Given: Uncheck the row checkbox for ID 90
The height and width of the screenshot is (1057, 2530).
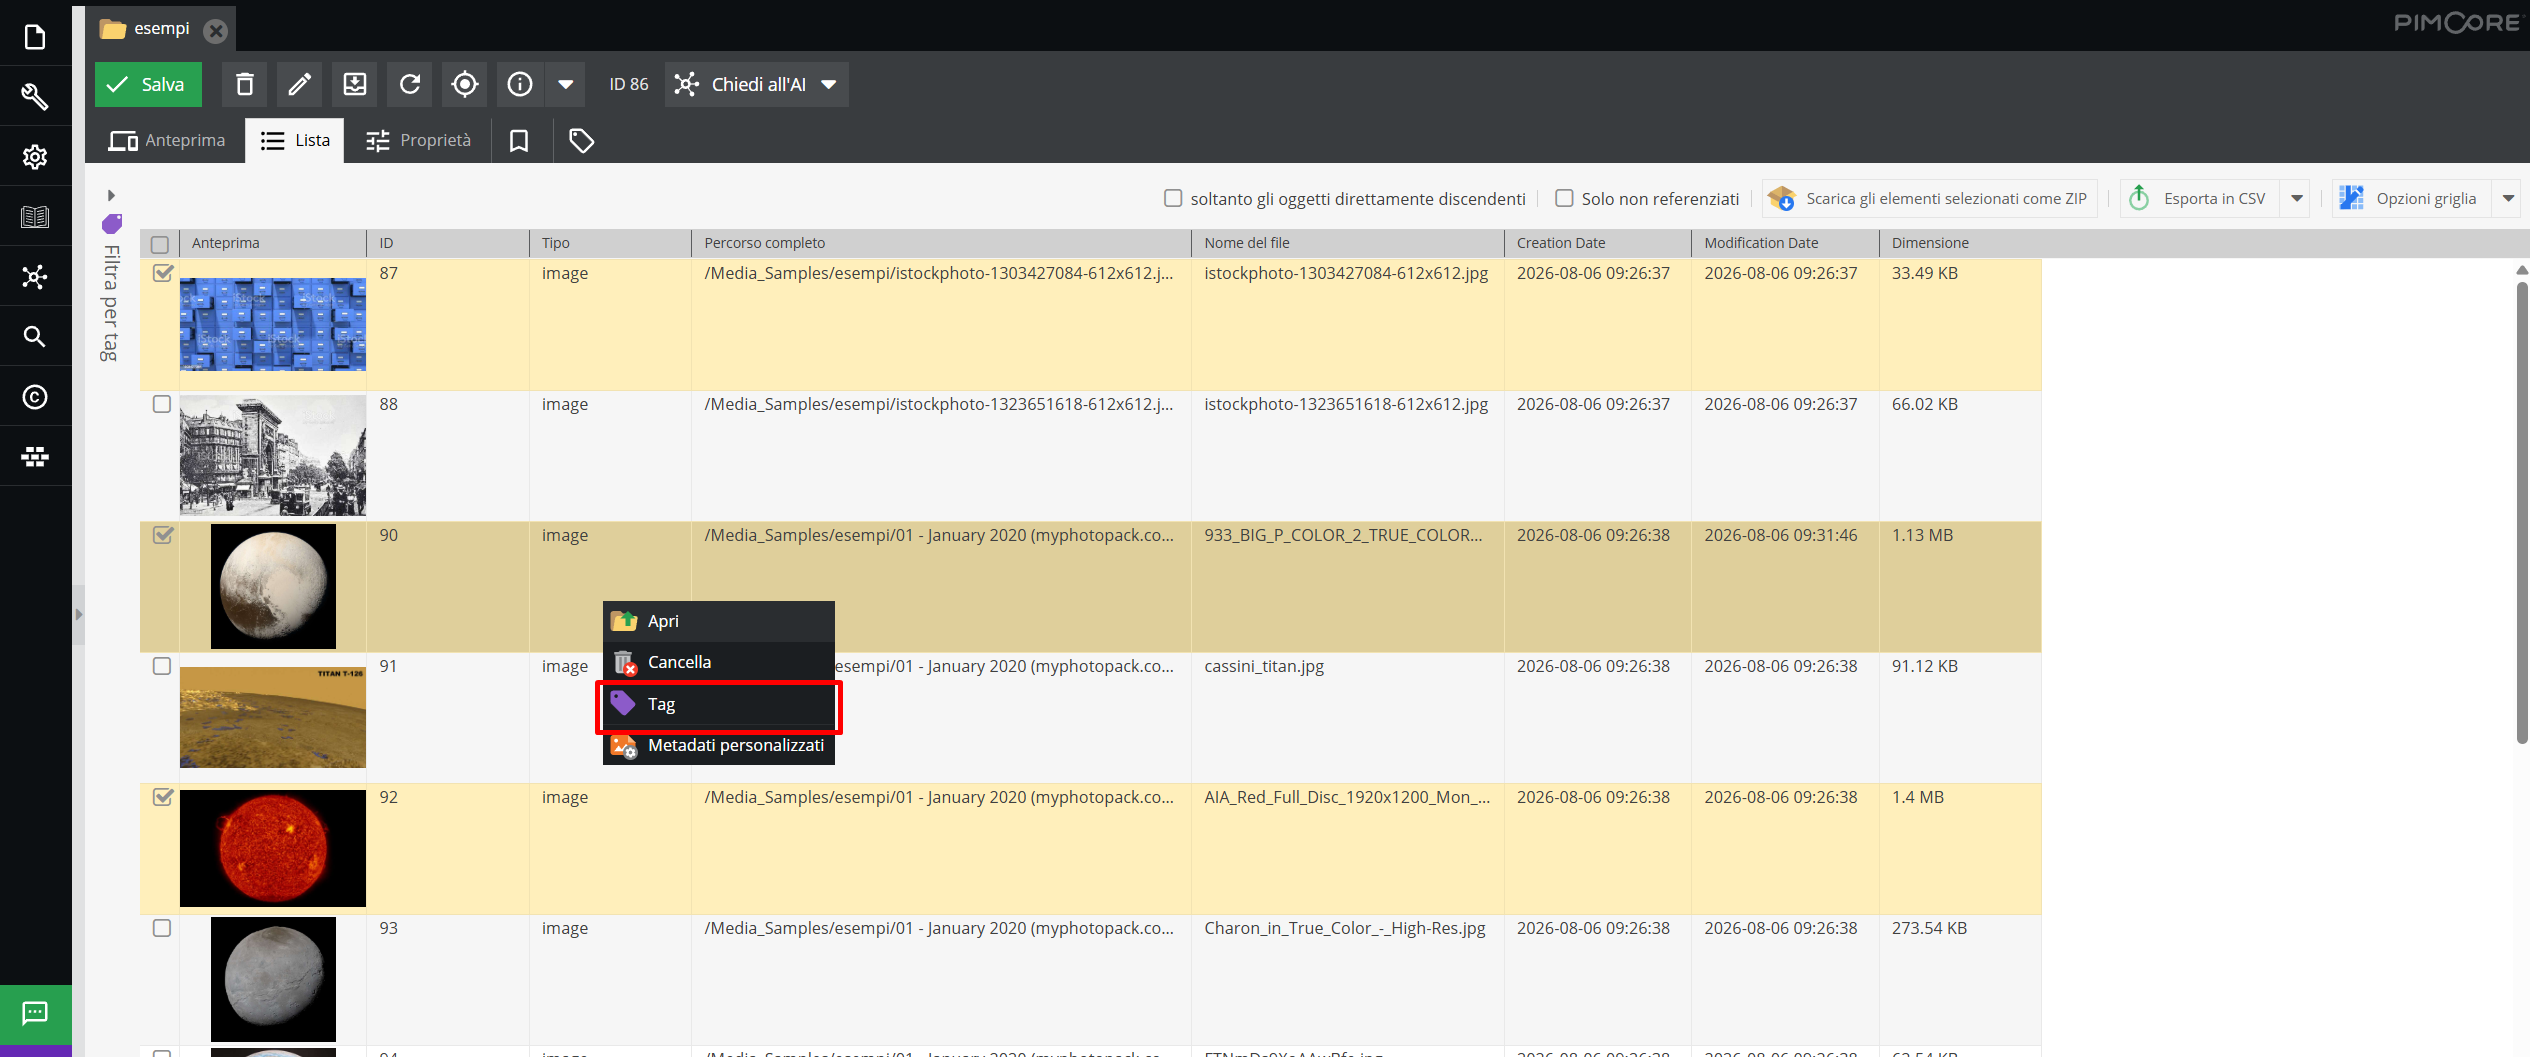Looking at the screenshot, I should (x=162, y=535).
